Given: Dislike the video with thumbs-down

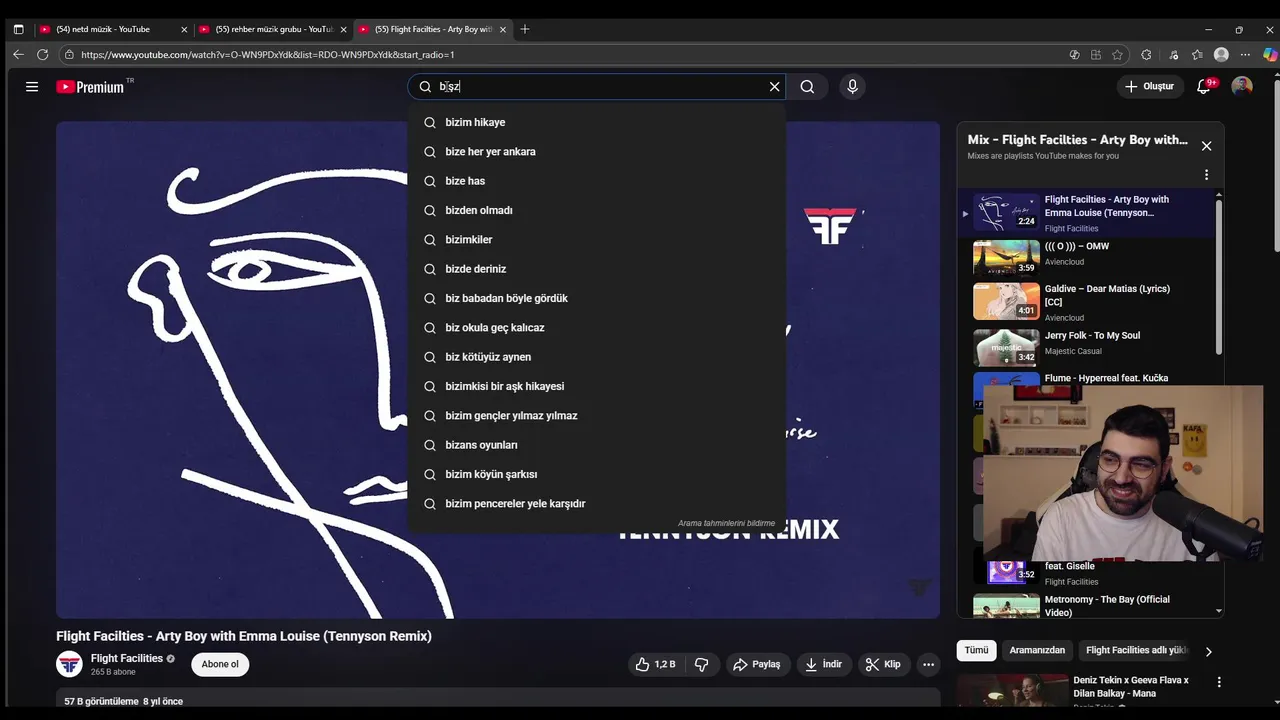Looking at the screenshot, I should [x=702, y=664].
